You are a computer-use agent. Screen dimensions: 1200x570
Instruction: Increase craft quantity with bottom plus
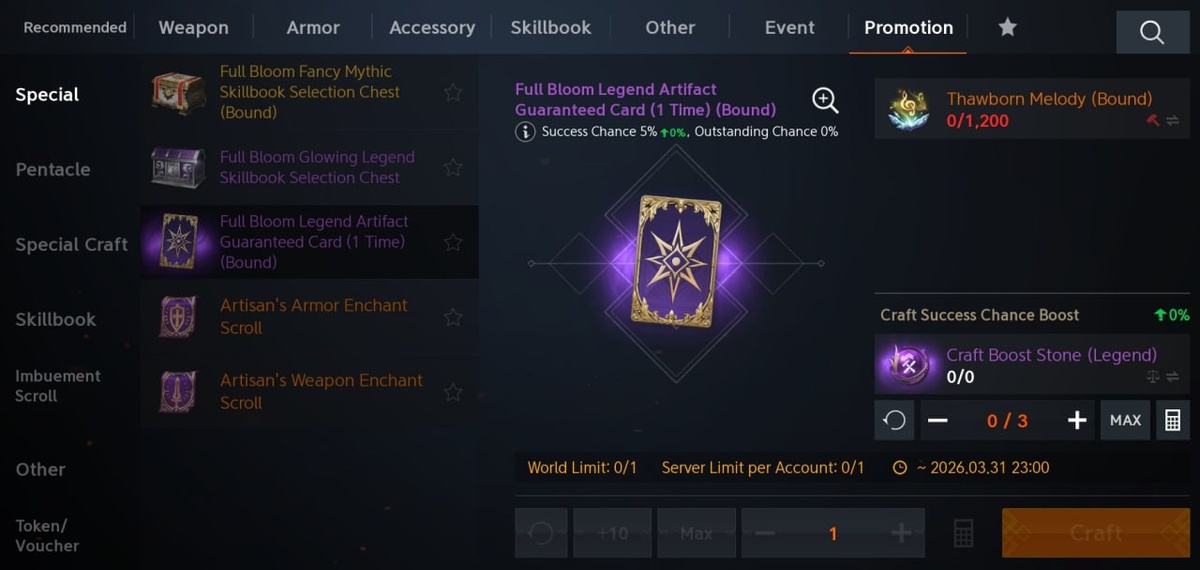pos(900,533)
